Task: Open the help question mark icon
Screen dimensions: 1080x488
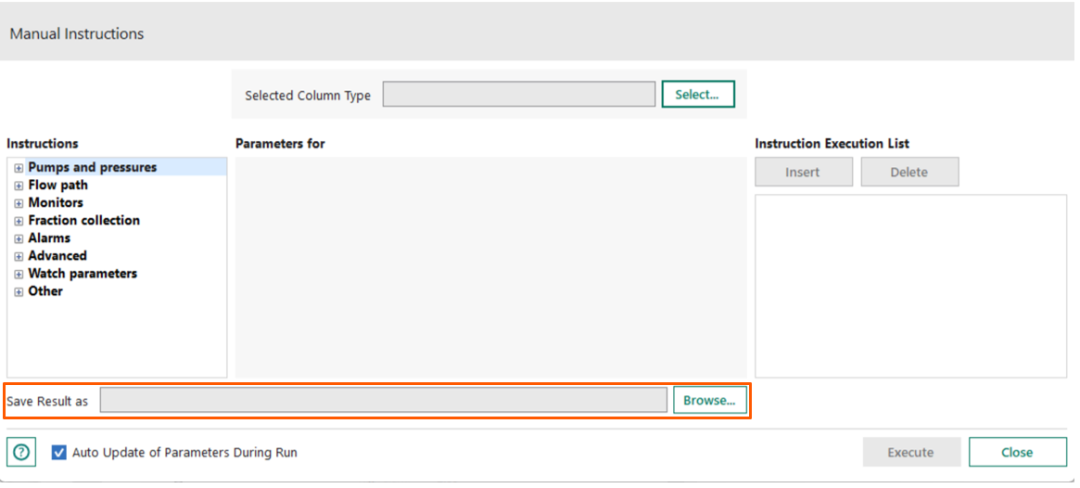Action: 22,452
